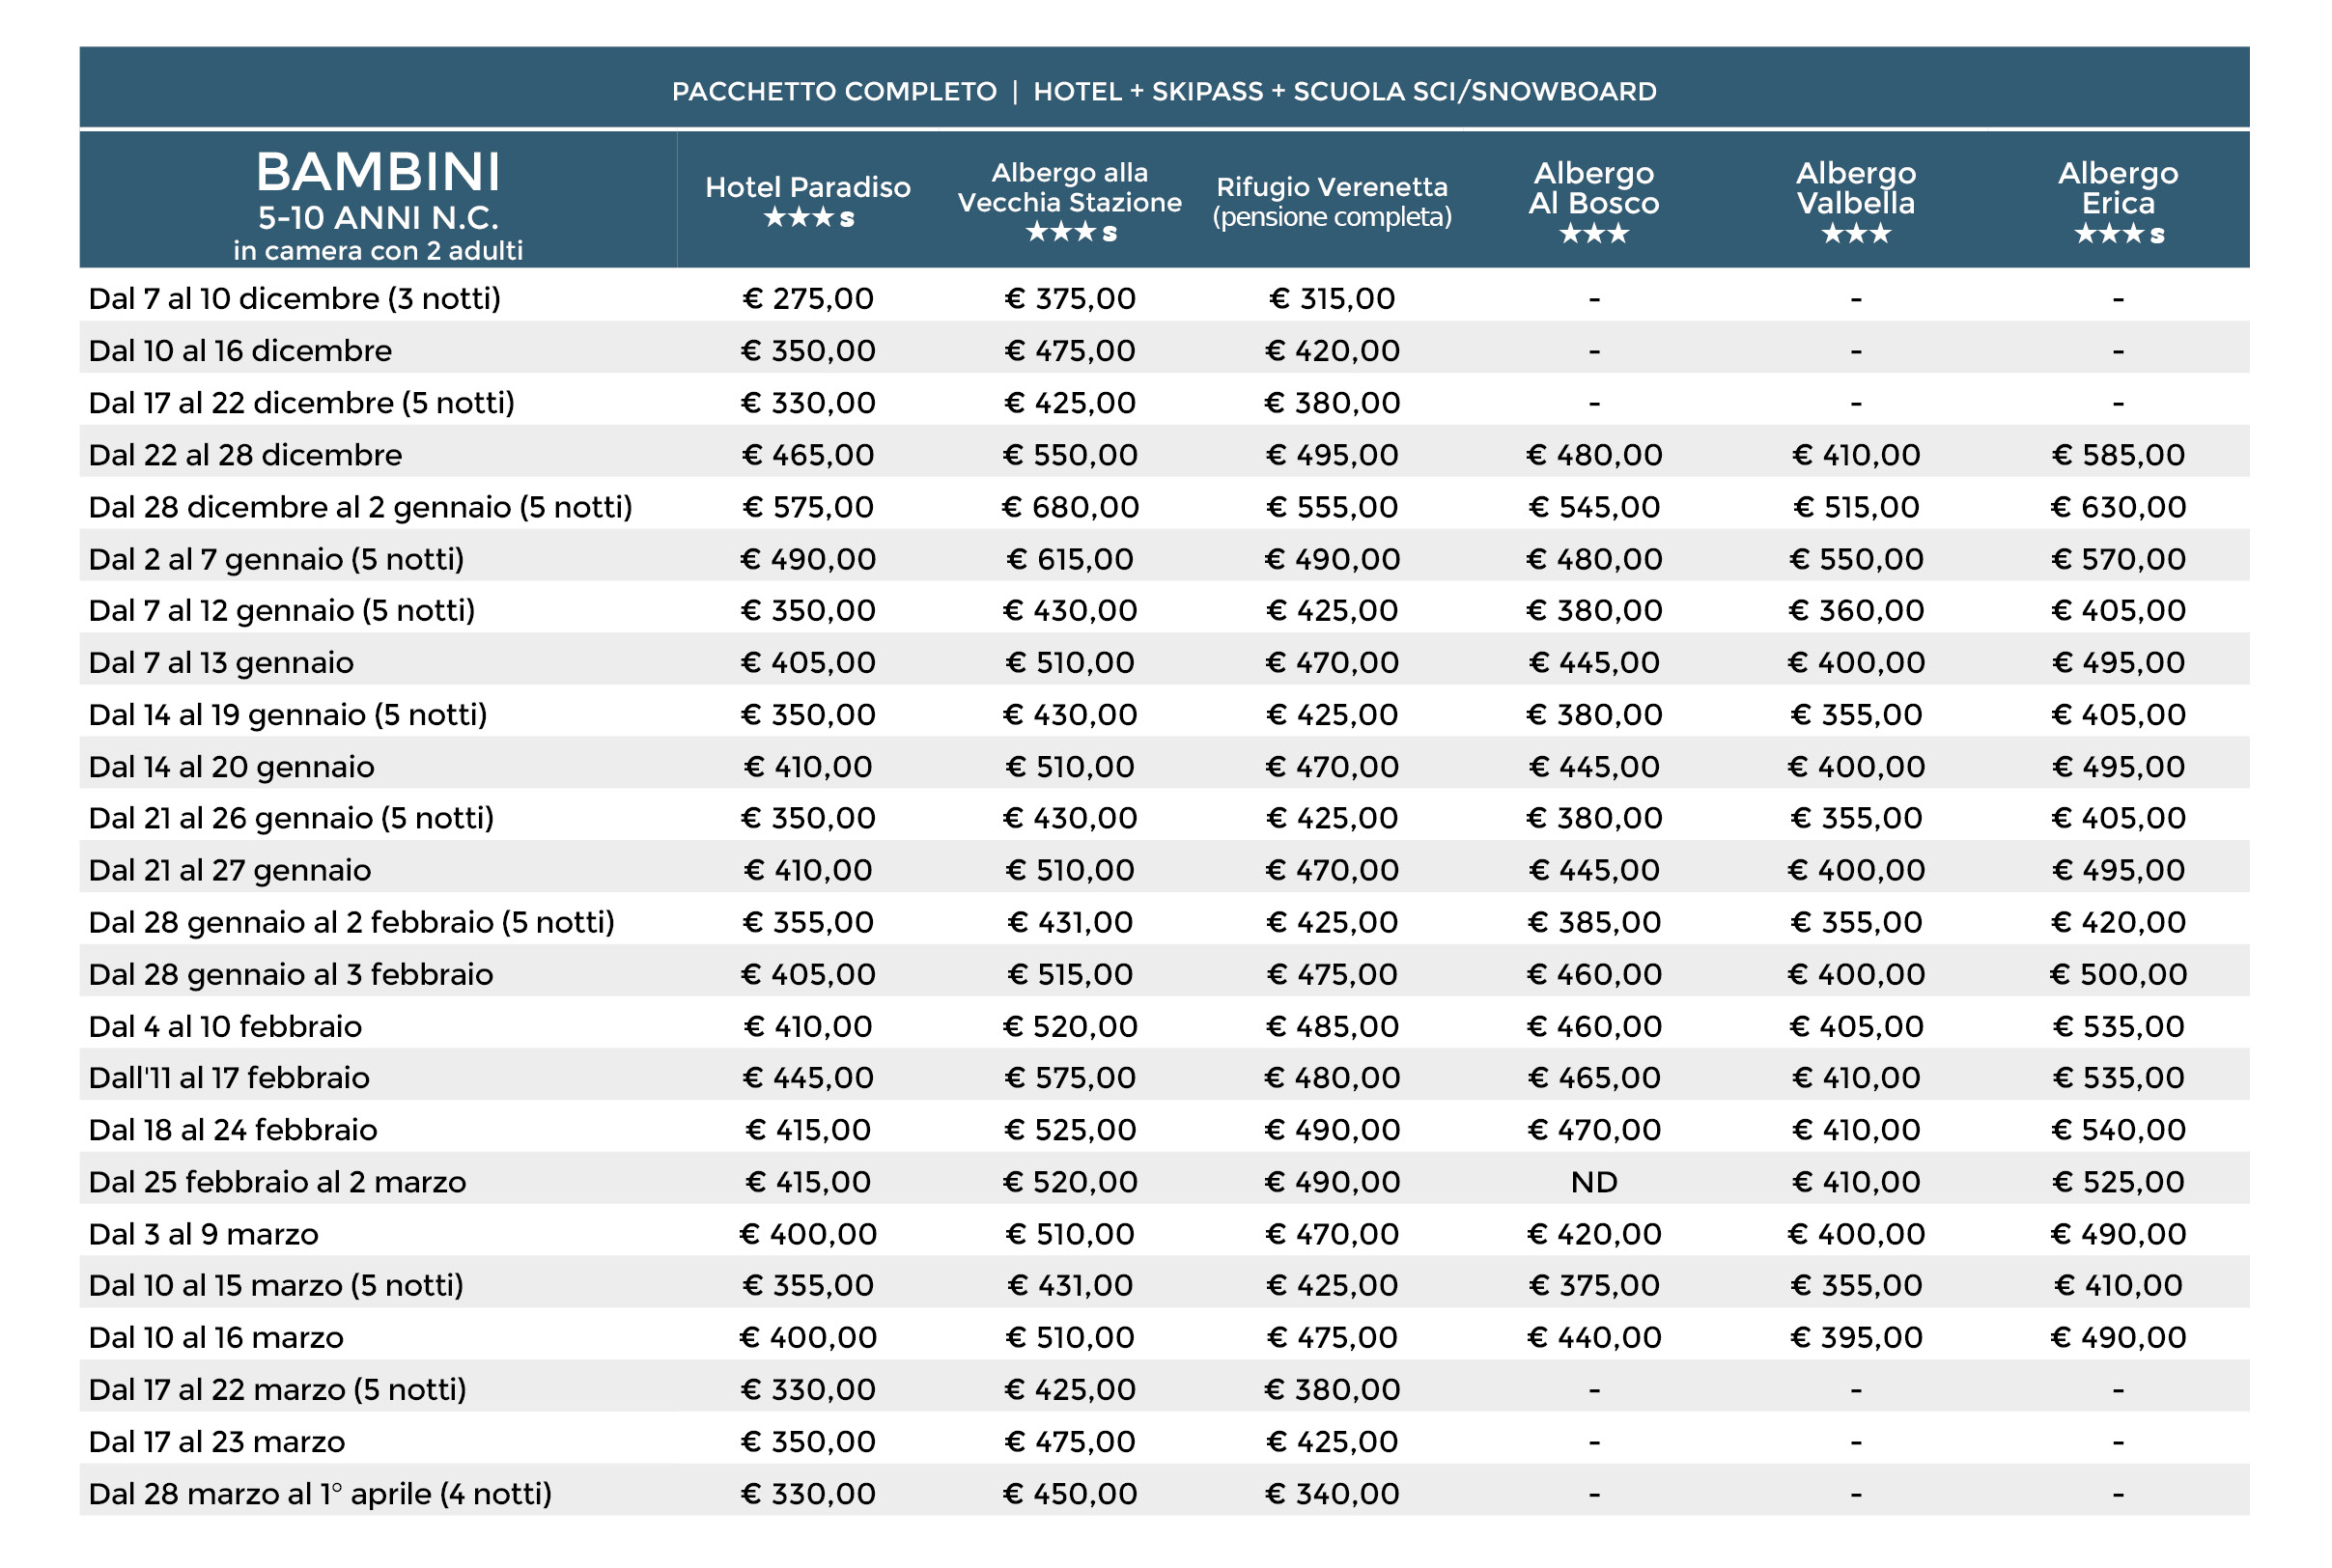Viewport: 2332px width, 1568px height.
Task: Click the PACCHETTO COMPLETO title banner
Action: pyautogui.click(x=1164, y=91)
